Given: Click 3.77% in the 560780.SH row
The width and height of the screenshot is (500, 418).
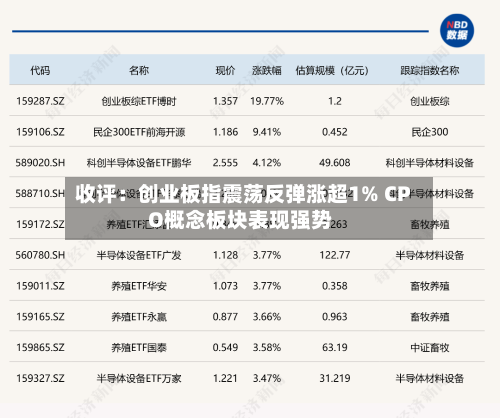Looking at the screenshot, I should [267, 255].
